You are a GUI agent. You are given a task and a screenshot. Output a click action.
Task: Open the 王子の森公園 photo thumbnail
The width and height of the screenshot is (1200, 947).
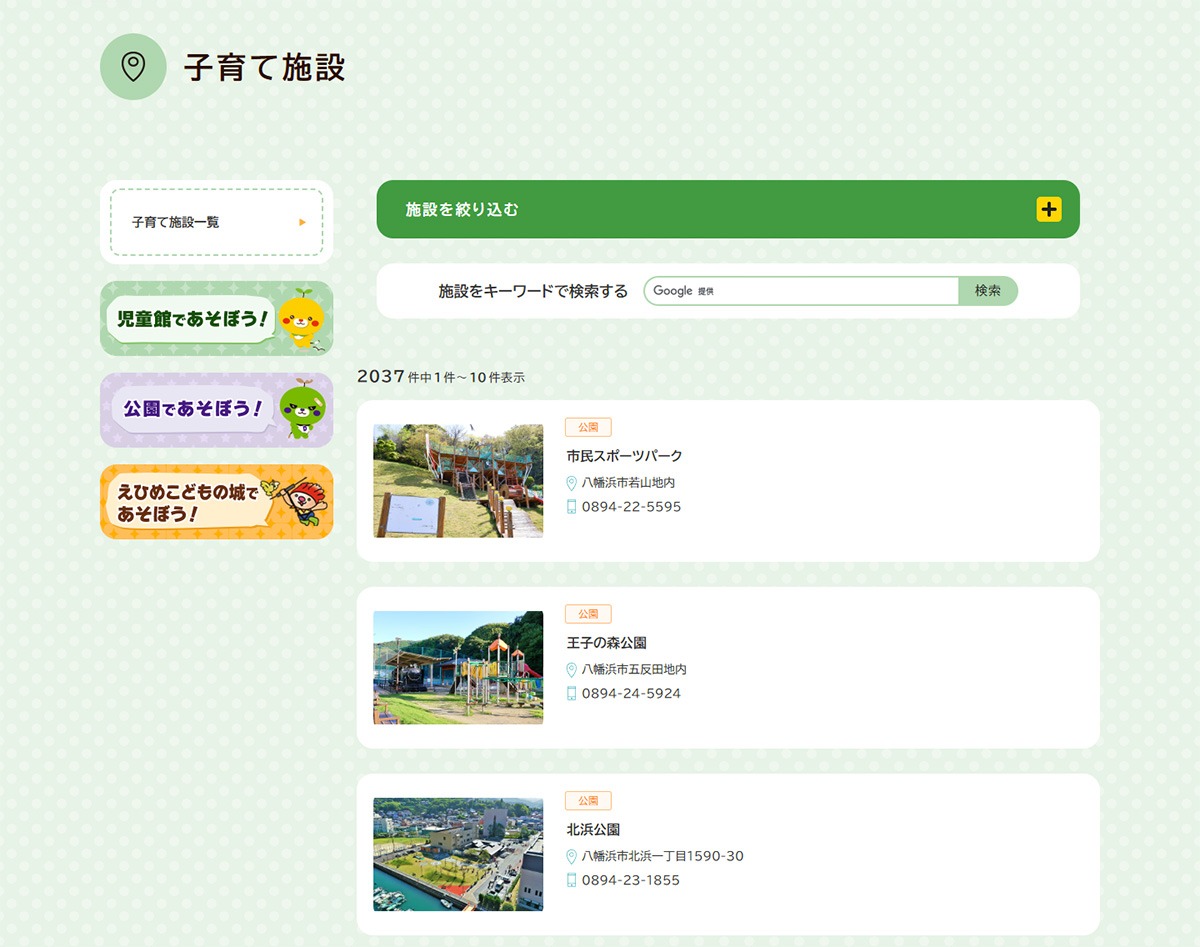click(458, 667)
